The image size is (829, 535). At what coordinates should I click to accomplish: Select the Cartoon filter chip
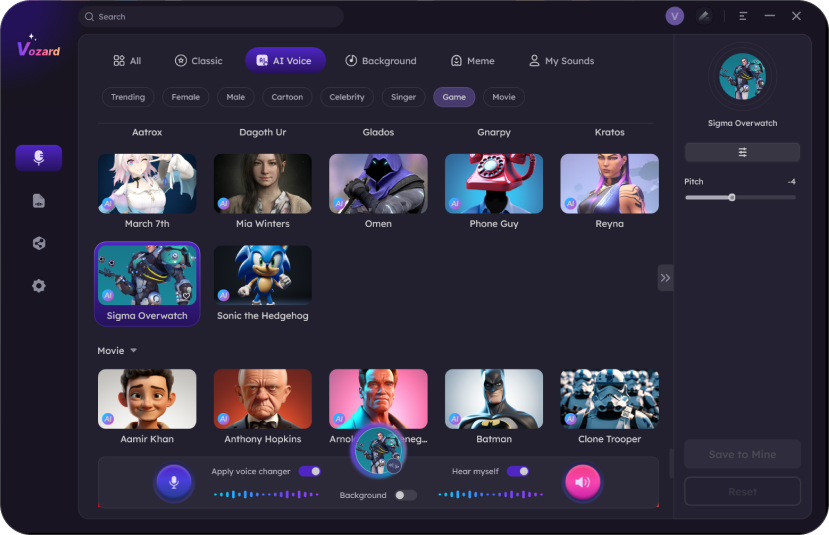[287, 97]
